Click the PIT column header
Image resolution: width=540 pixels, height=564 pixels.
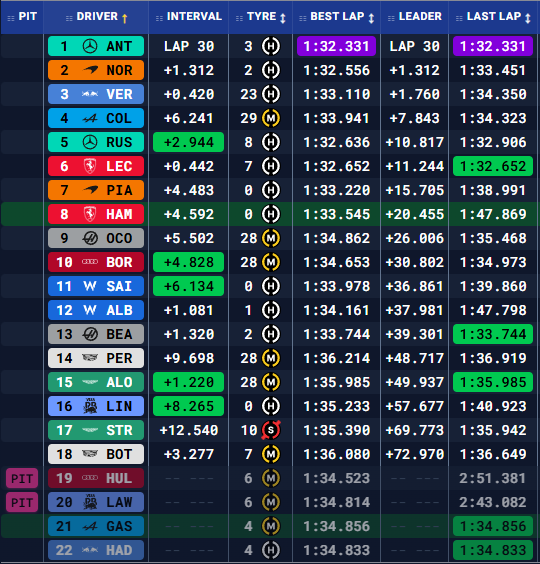coord(22,17)
